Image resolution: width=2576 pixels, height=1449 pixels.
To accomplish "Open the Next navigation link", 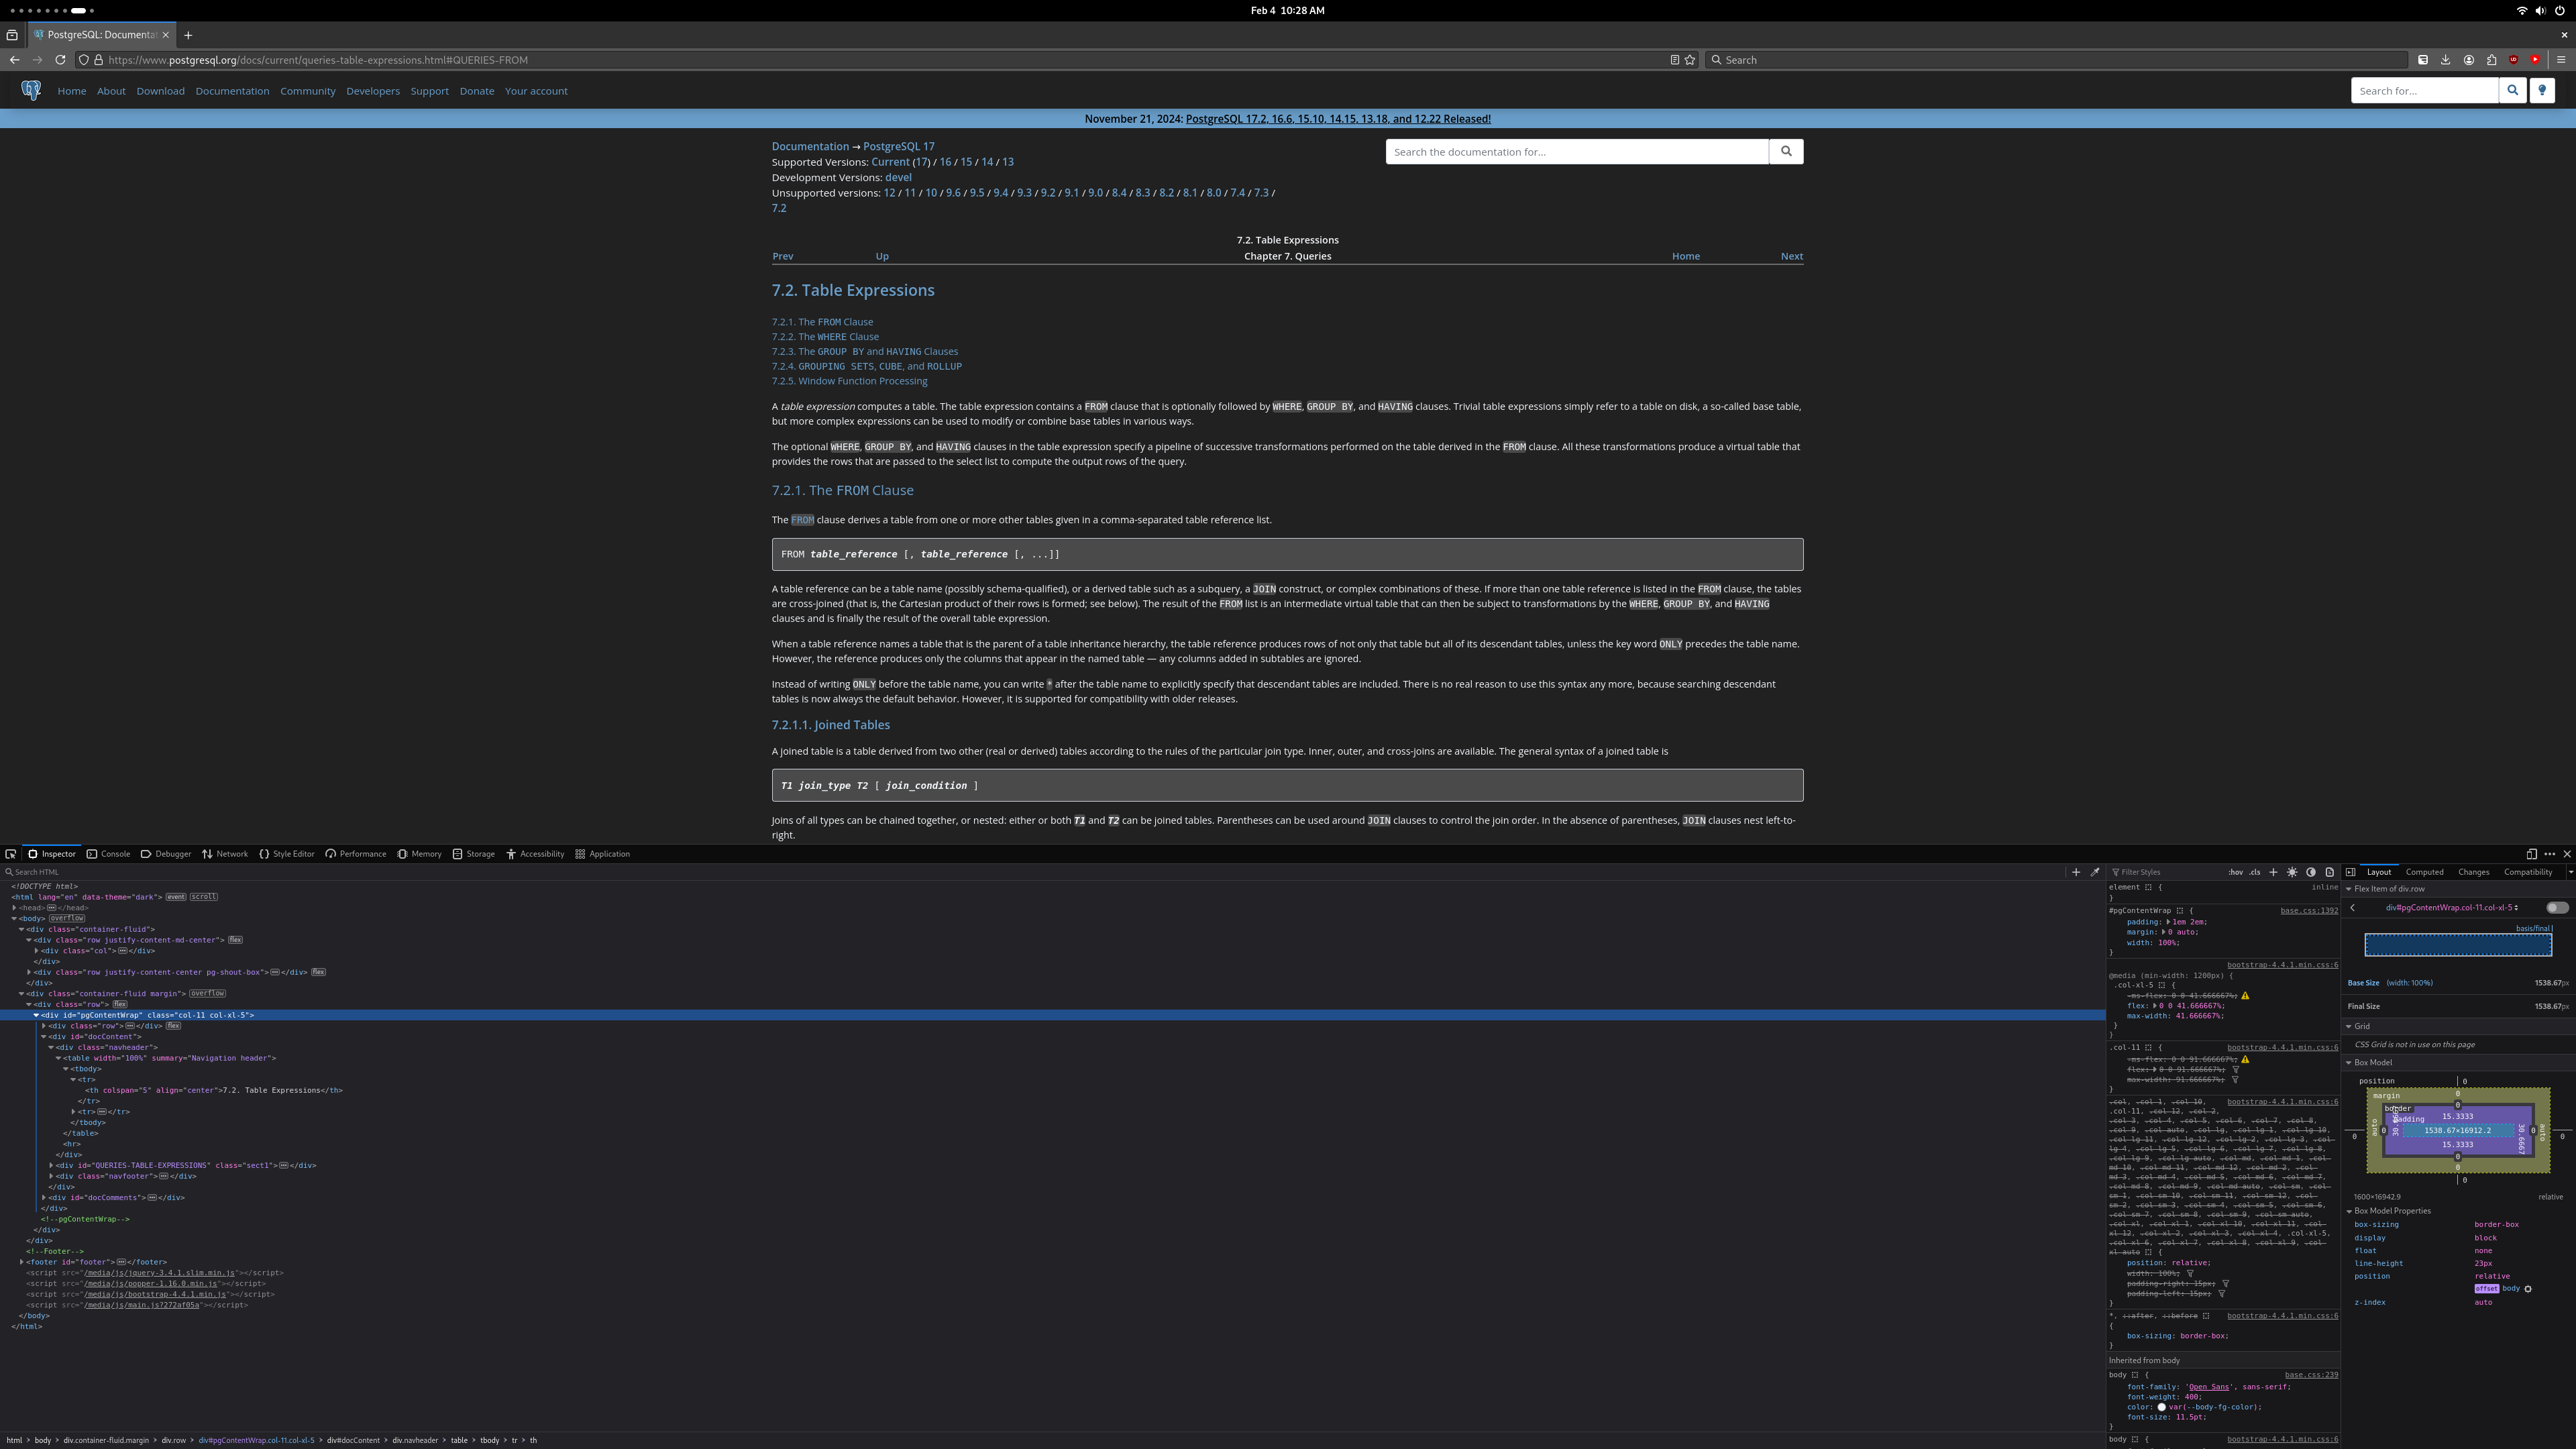I will click(1791, 256).
